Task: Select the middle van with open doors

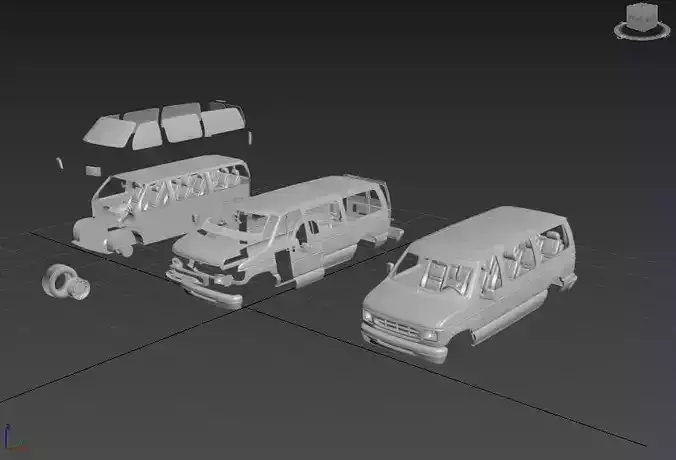Action: tap(285, 240)
